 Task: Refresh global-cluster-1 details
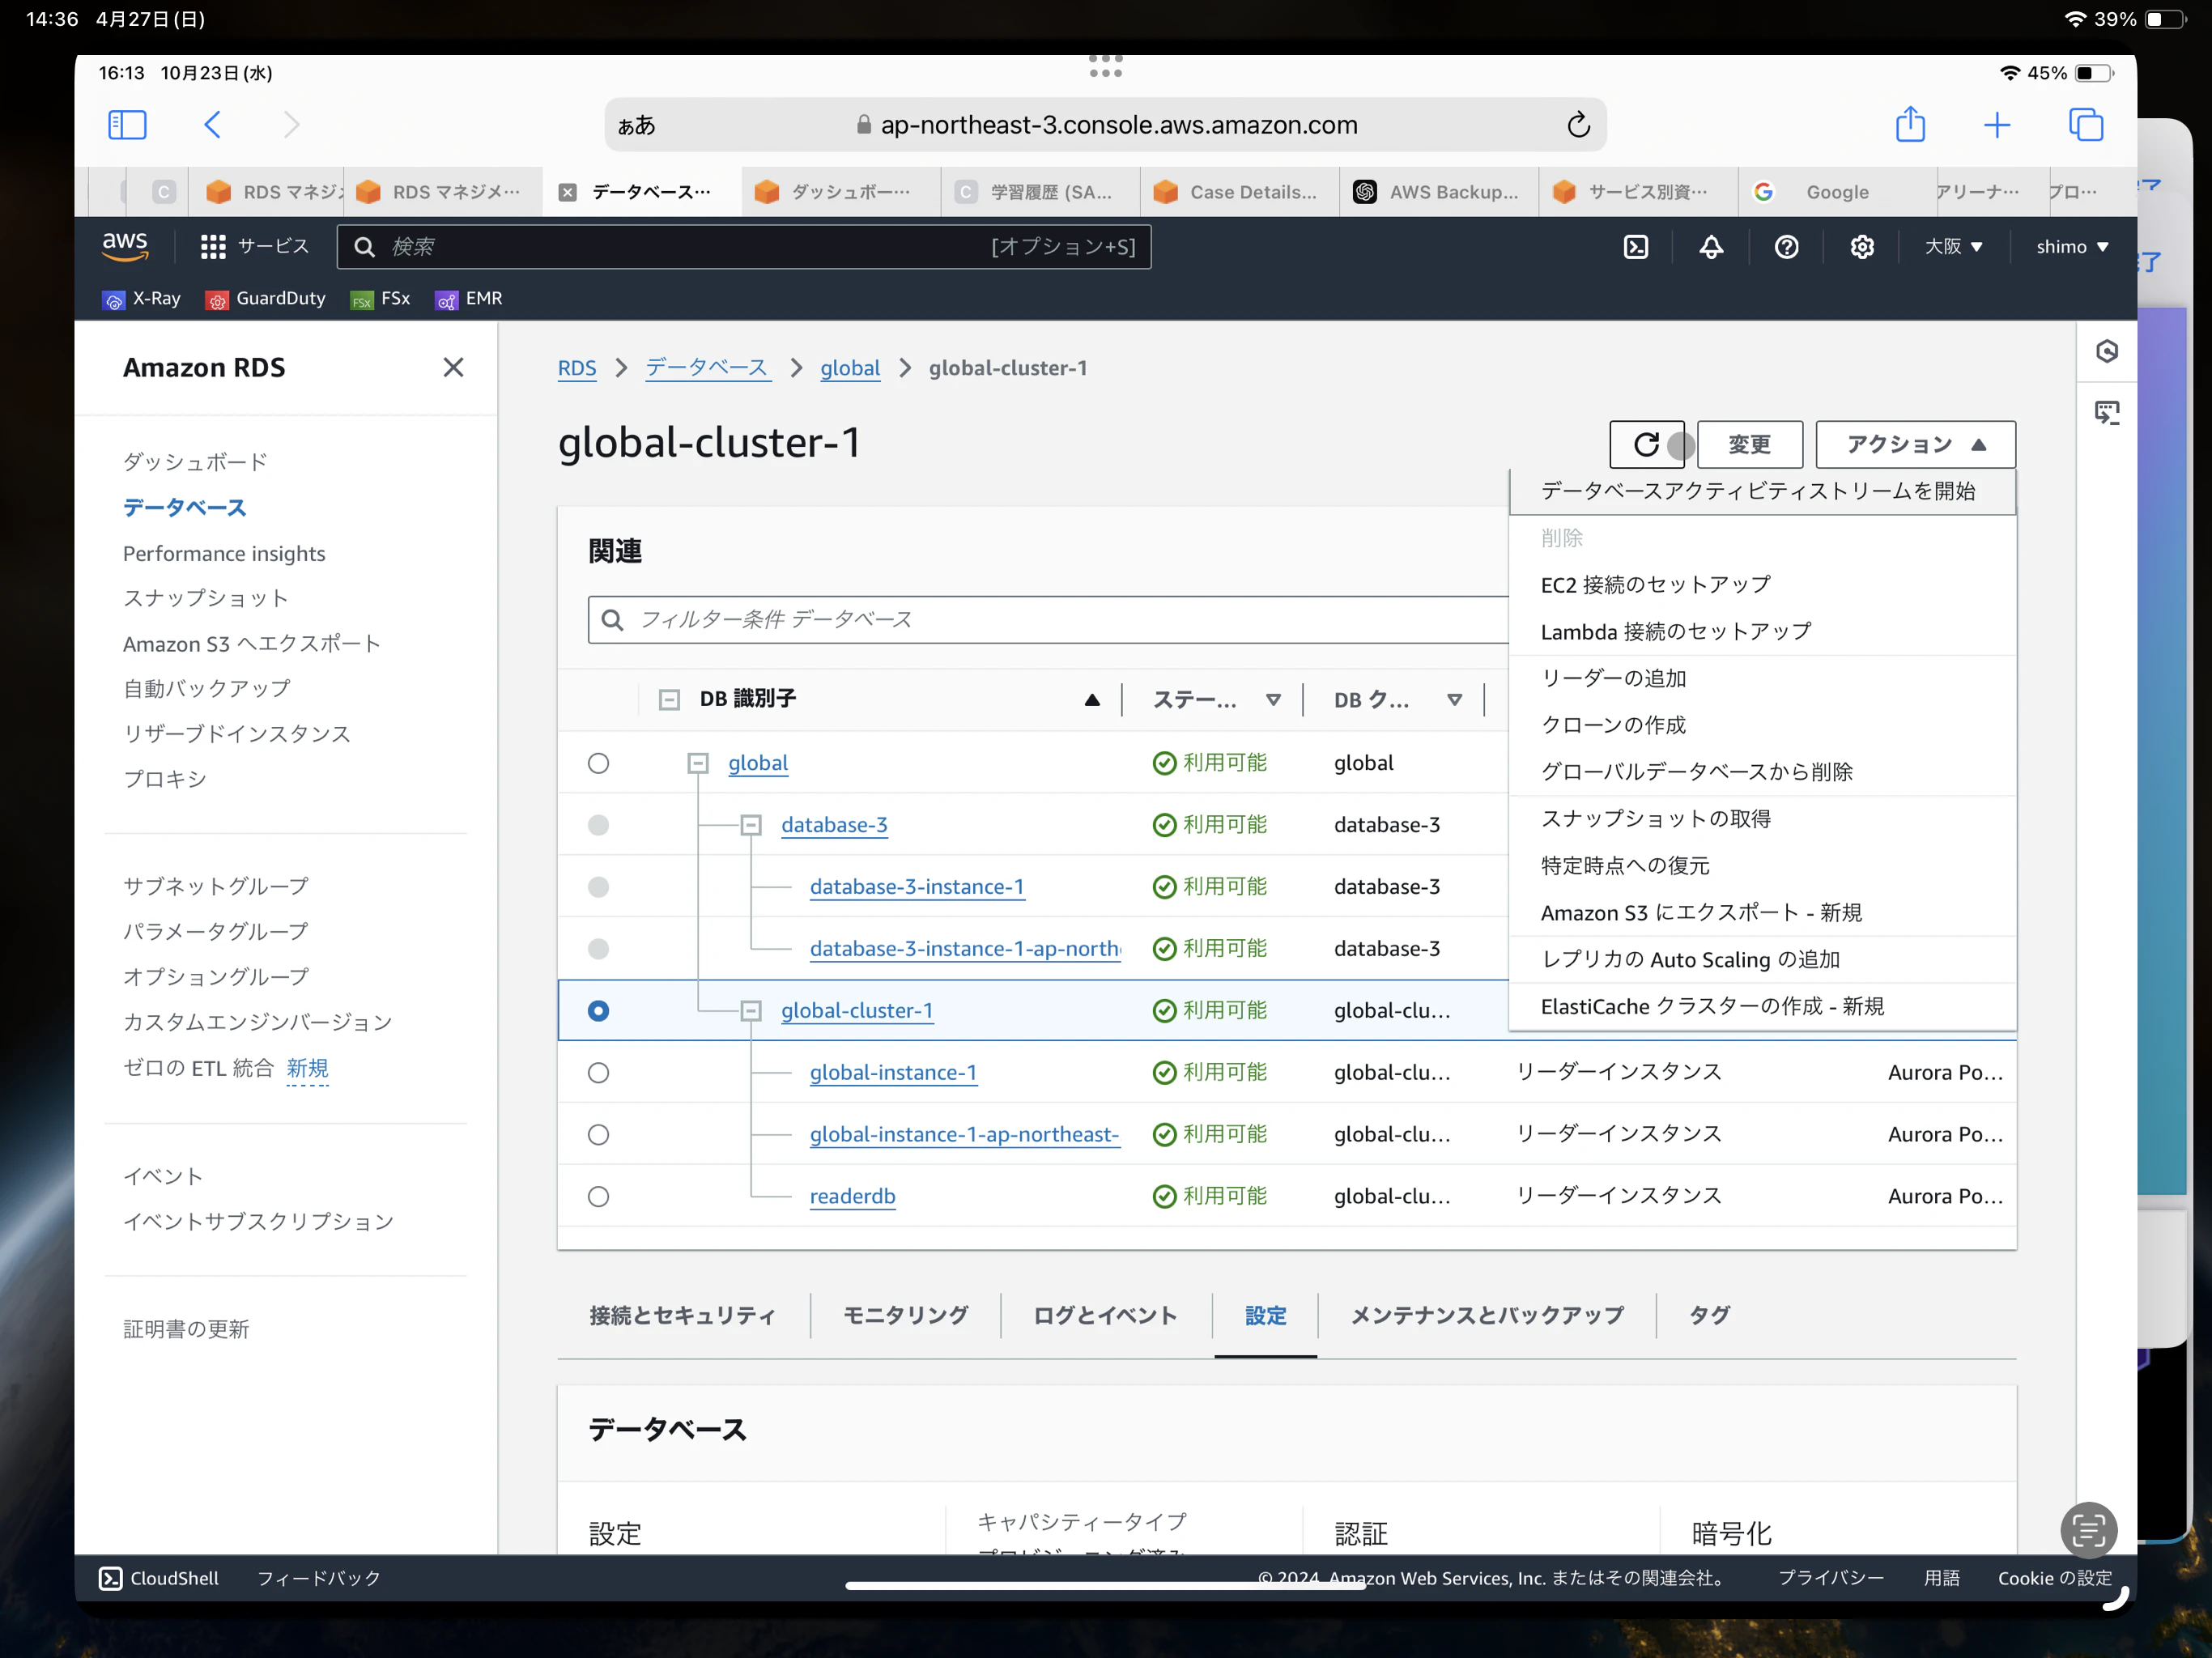point(1646,444)
